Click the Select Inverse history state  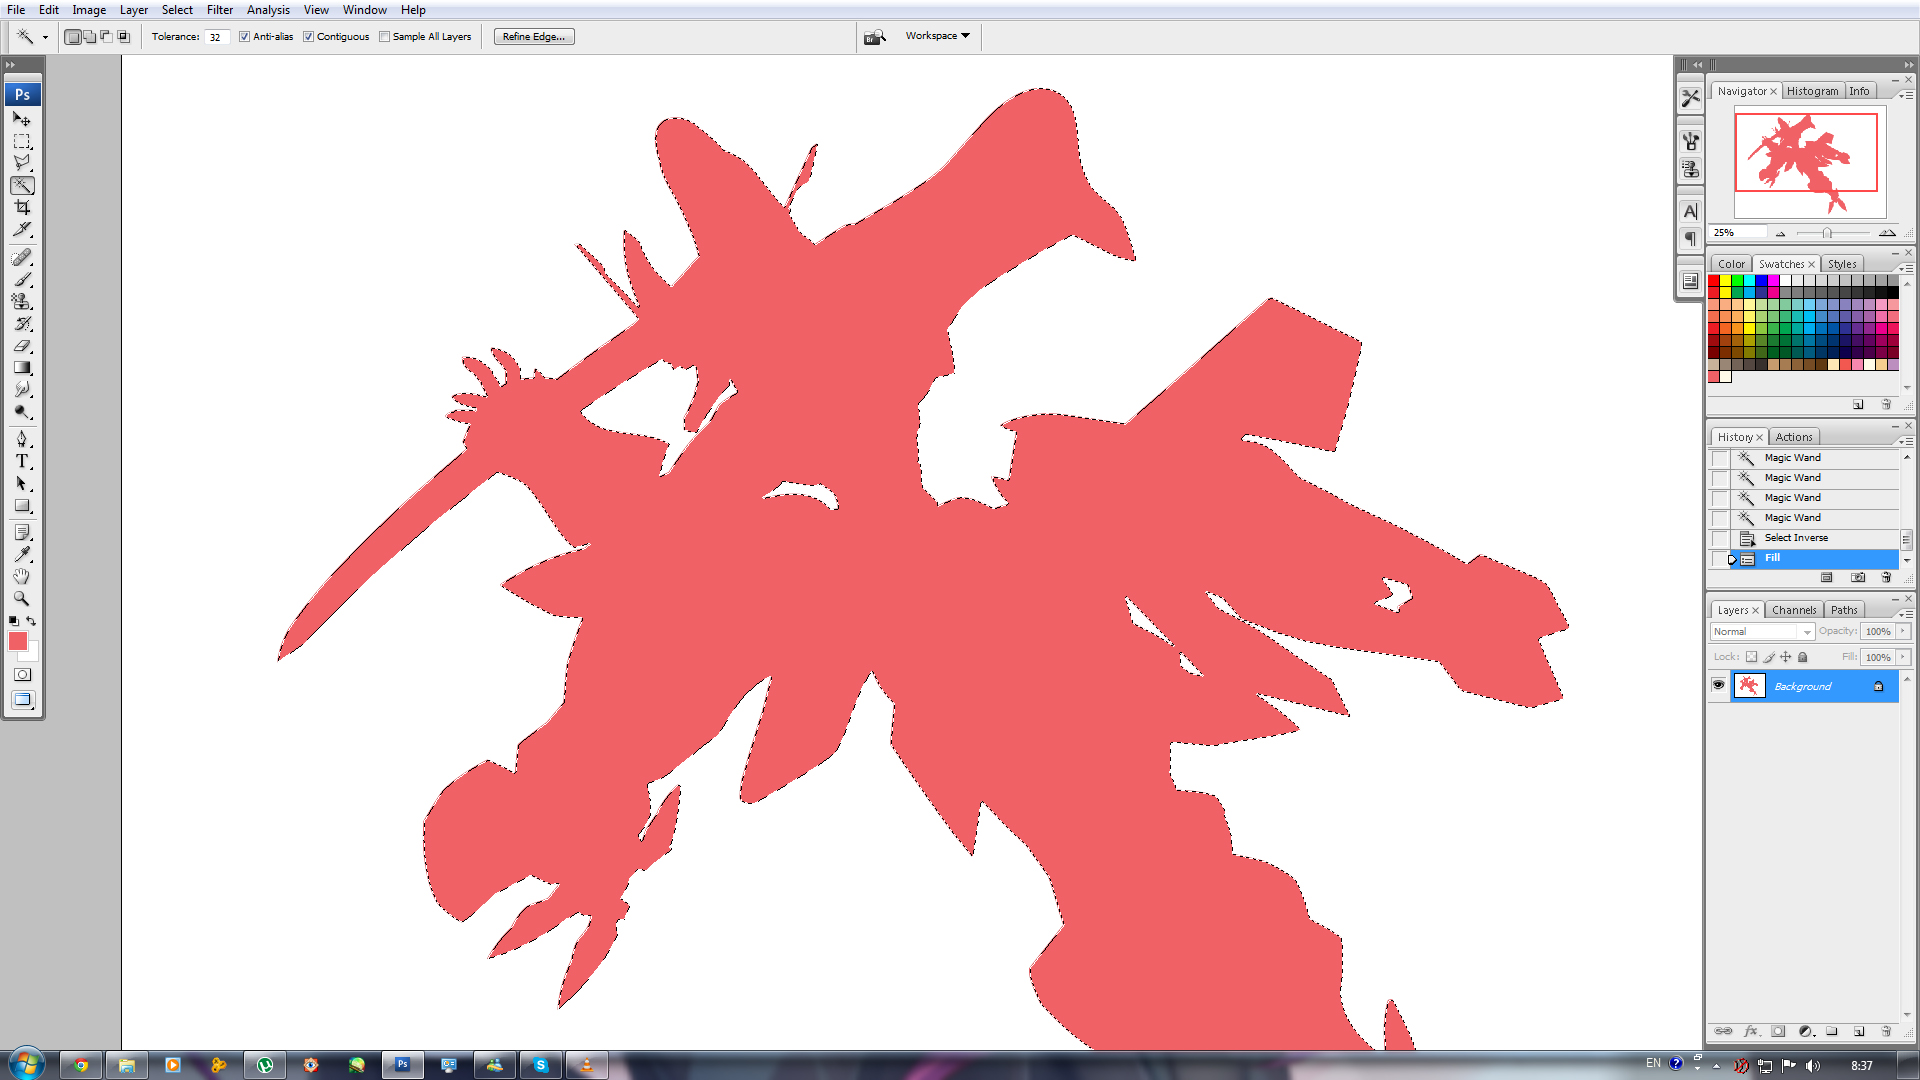point(1814,538)
